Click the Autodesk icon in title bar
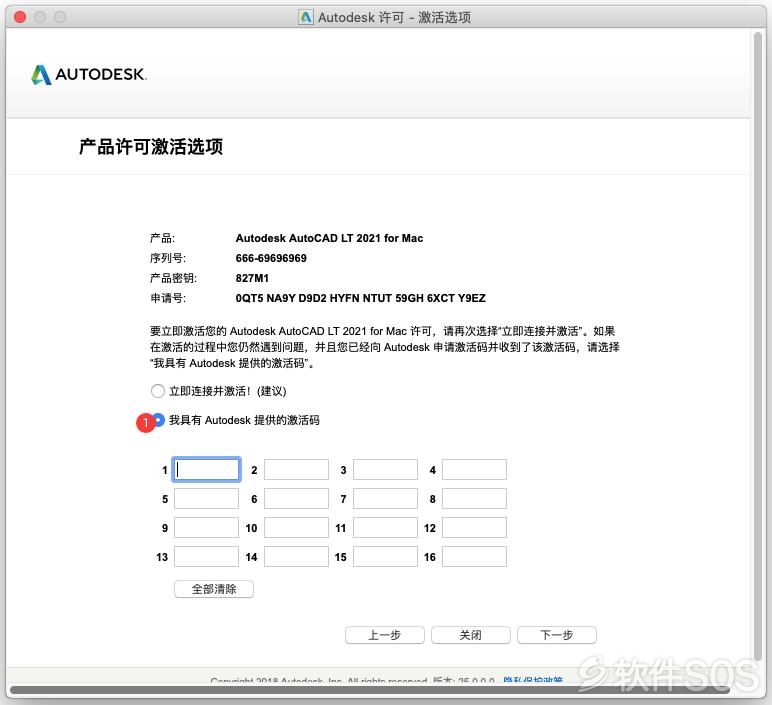The width and height of the screenshot is (772, 705). (306, 17)
